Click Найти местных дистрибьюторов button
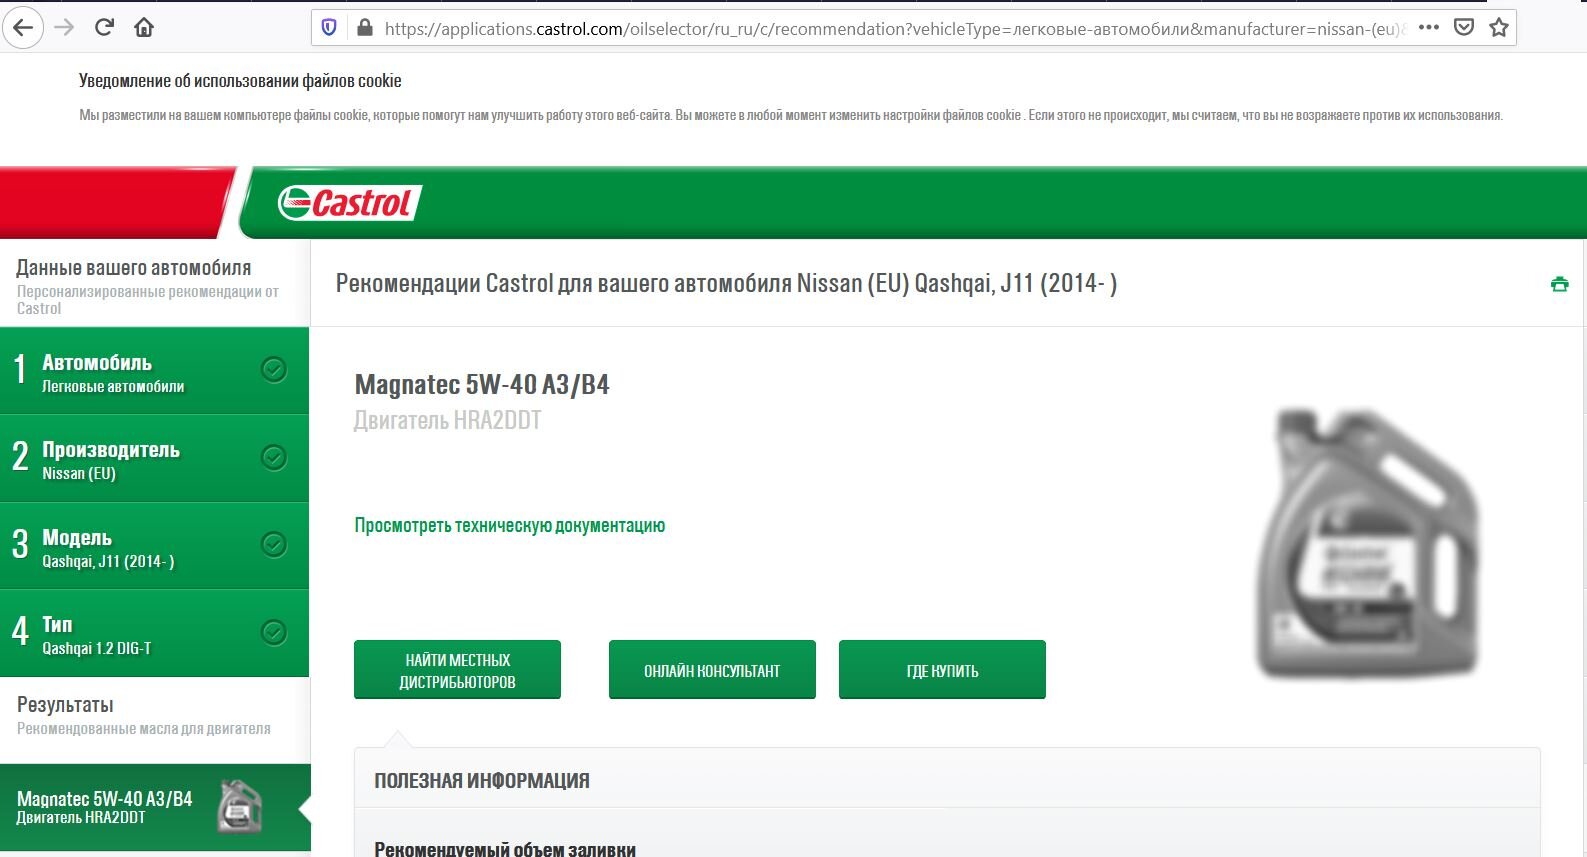The width and height of the screenshot is (1587, 857). point(457,670)
